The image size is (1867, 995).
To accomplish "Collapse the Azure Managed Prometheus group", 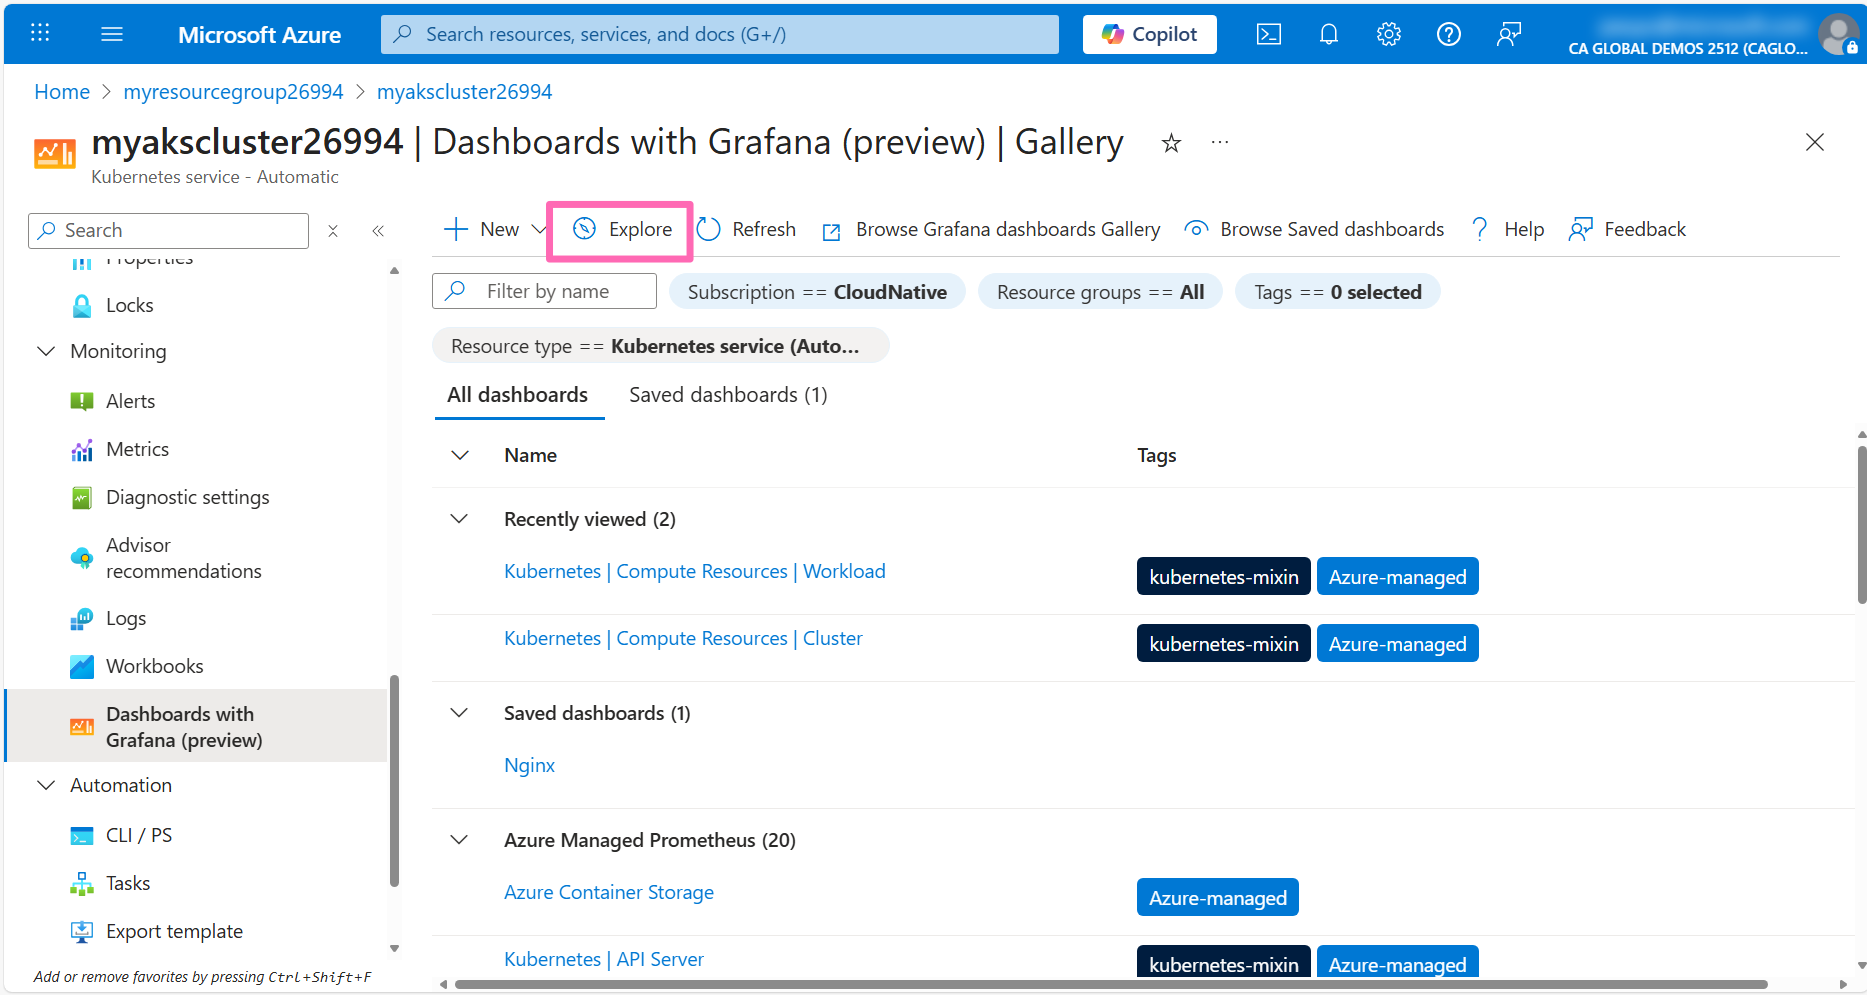I will click(459, 840).
